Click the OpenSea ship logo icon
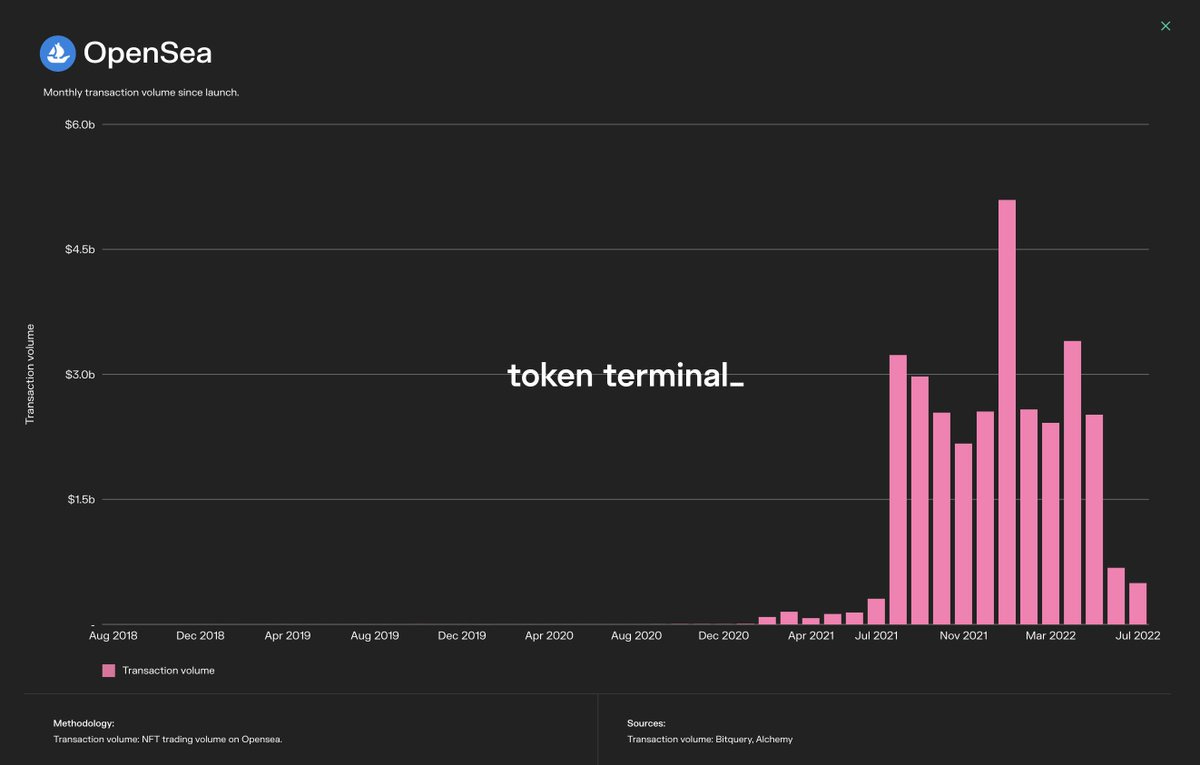This screenshot has height=765, width=1200. coord(58,53)
